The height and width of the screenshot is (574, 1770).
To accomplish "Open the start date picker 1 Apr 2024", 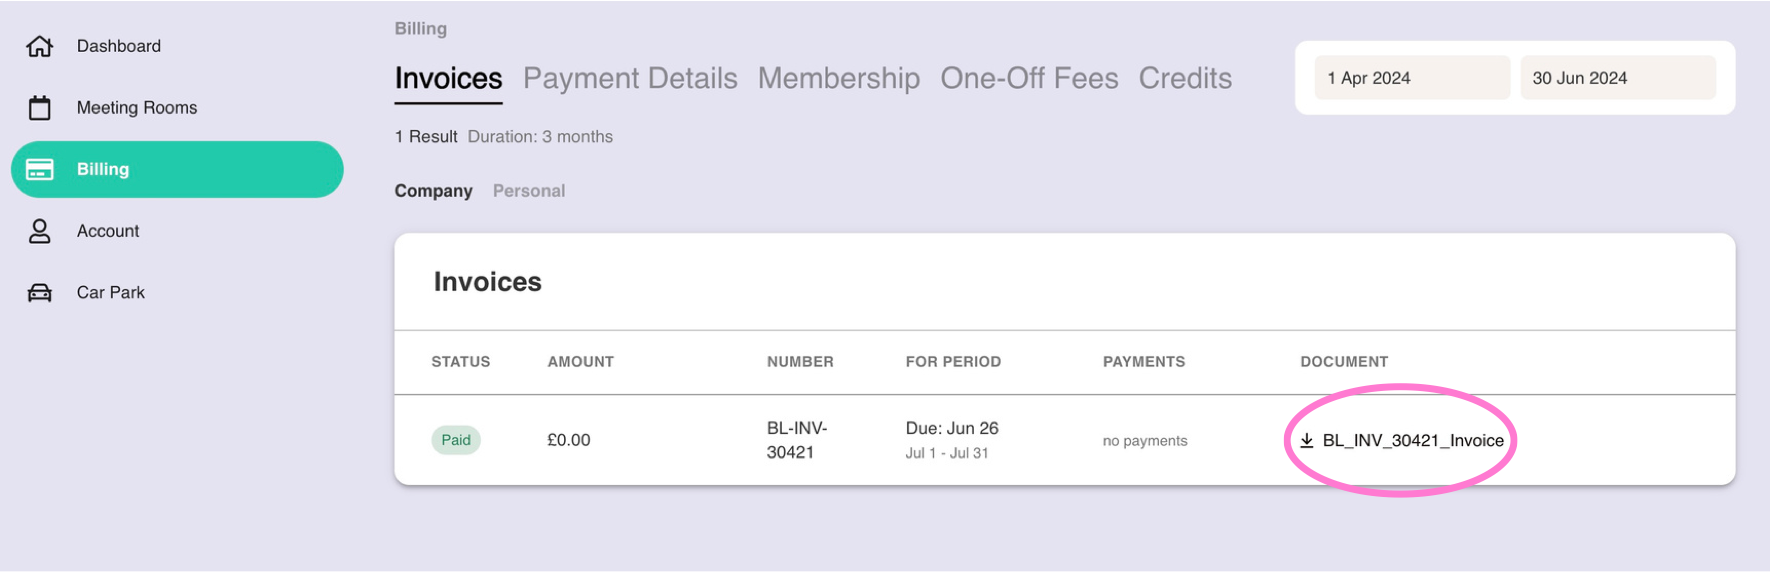I will click(x=1411, y=78).
